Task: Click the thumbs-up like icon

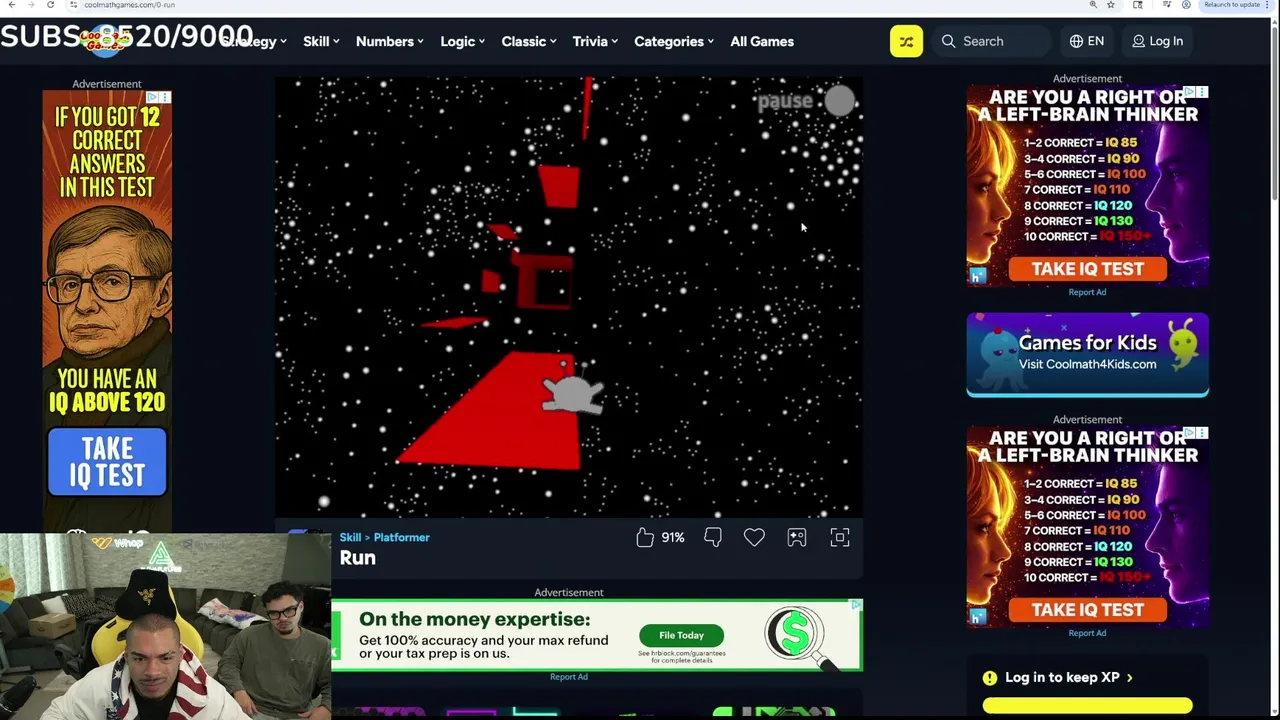Action: 645,538
